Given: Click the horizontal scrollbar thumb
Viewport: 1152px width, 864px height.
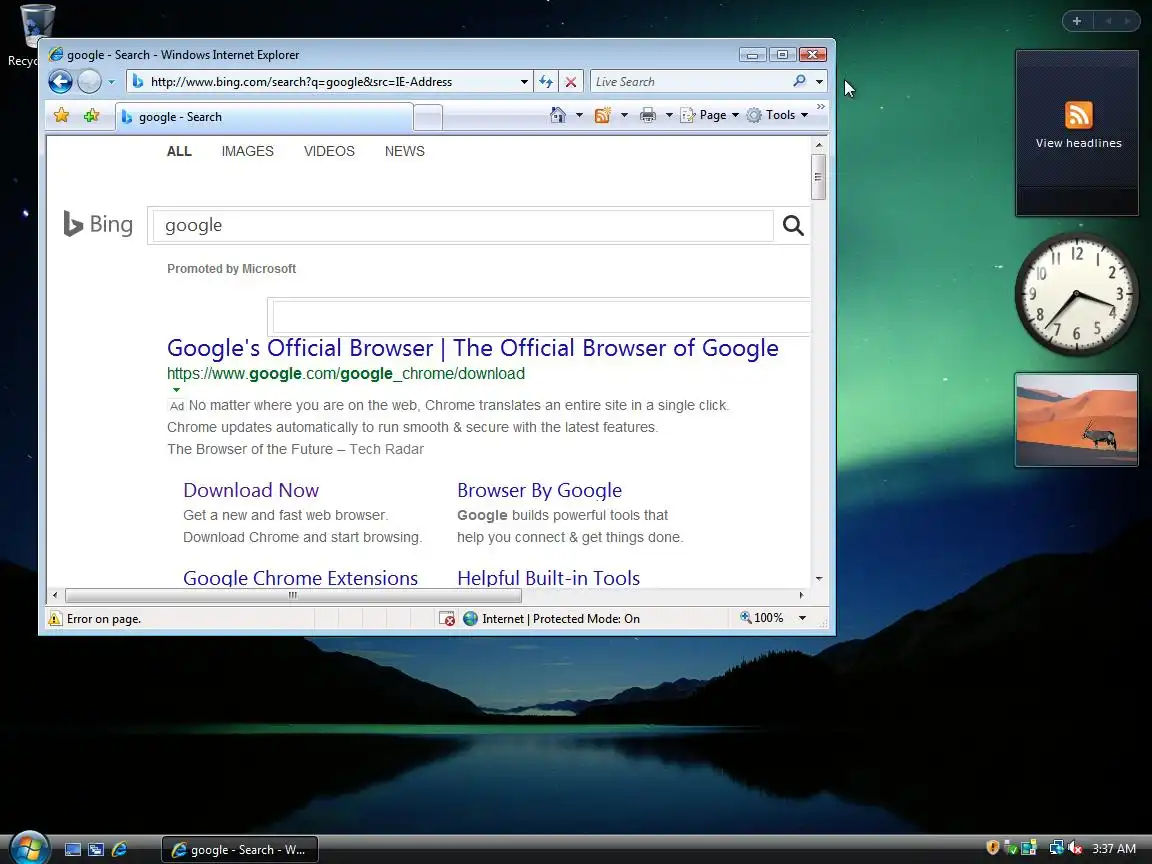Looking at the screenshot, I should coord(293,595).
